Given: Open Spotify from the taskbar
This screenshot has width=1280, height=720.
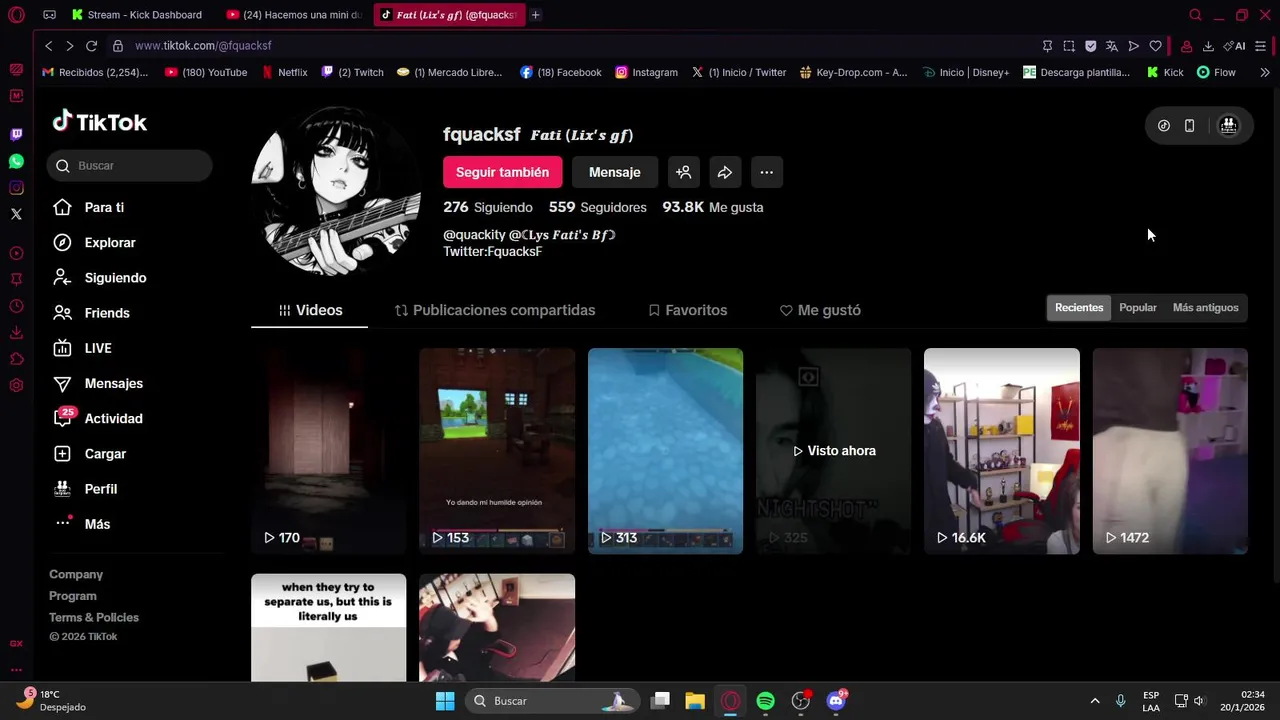Looking at the screenshot, I should coord(765,701).
